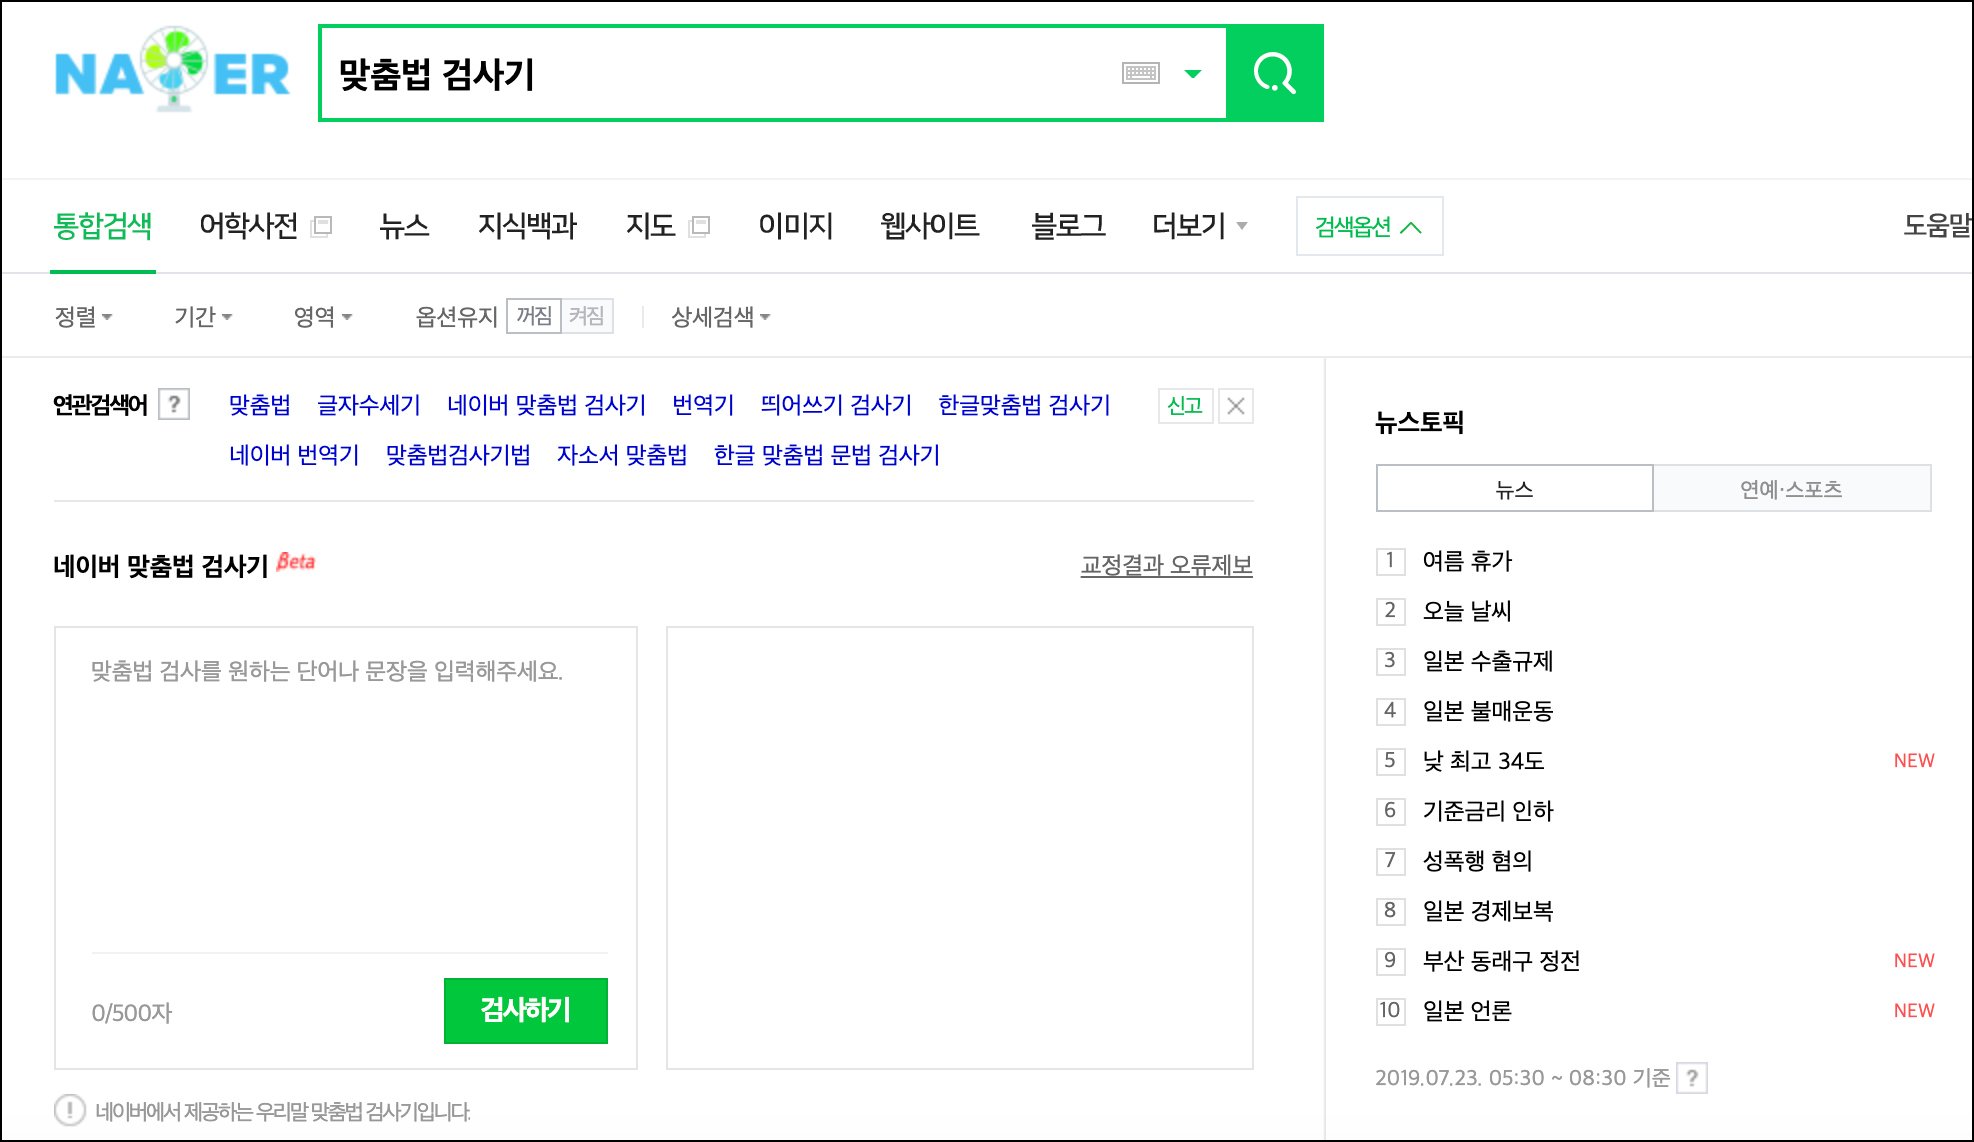Click the new-window icon beside 지도
1974x1142 pixels.
[x=700, y=226]
